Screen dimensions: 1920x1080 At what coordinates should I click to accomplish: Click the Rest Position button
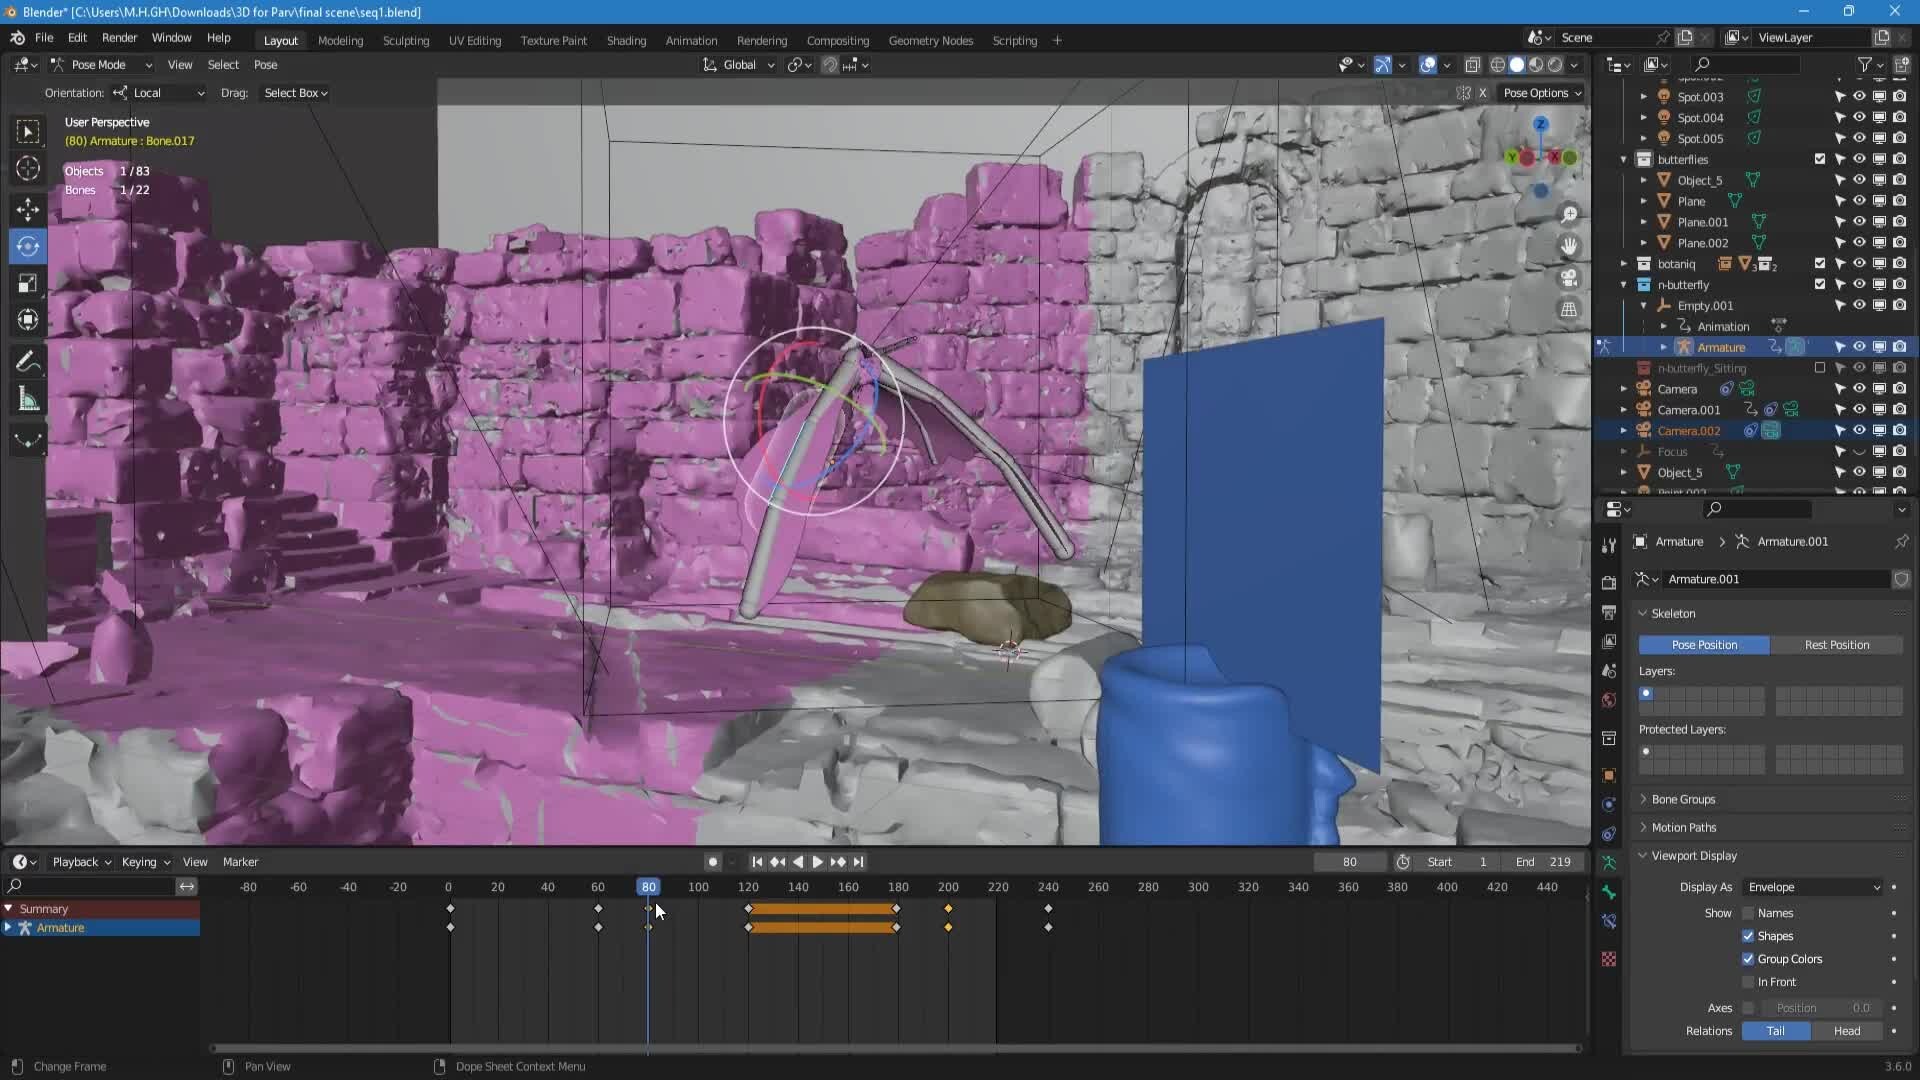tap(1836, 645)
